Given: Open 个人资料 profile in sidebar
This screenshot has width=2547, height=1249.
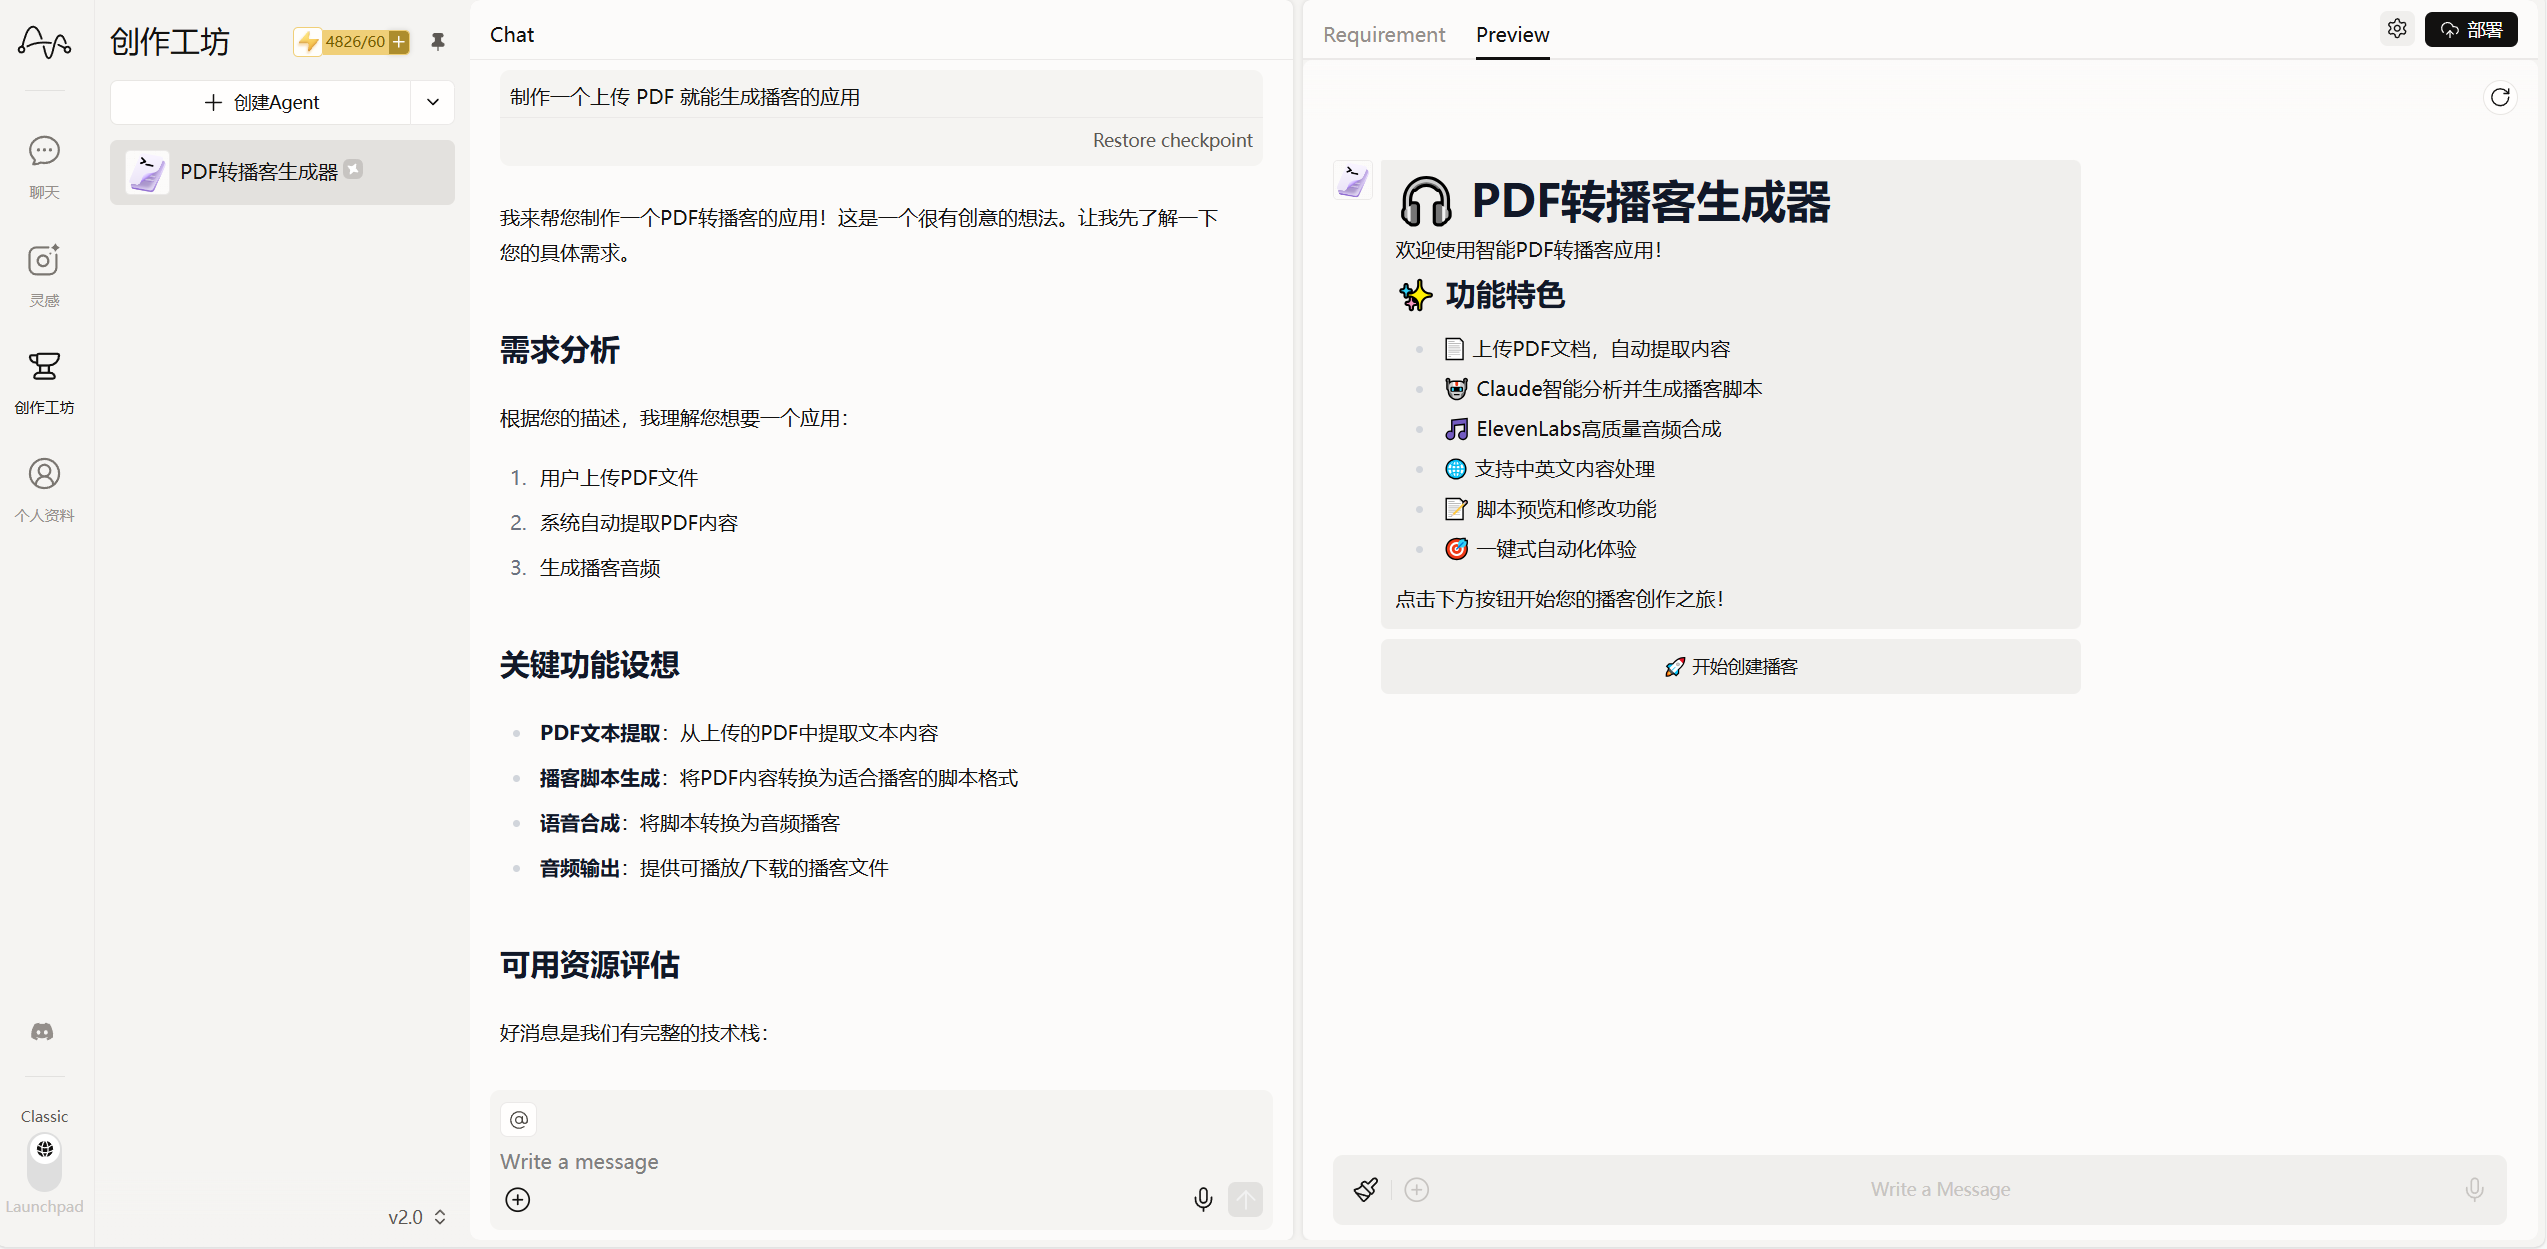Looking at the screenshot, I should [44, 489].
